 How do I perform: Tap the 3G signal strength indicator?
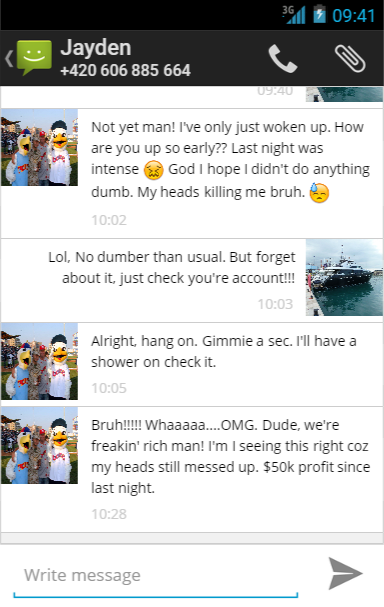pyautogui.click(x=294, y=15)
